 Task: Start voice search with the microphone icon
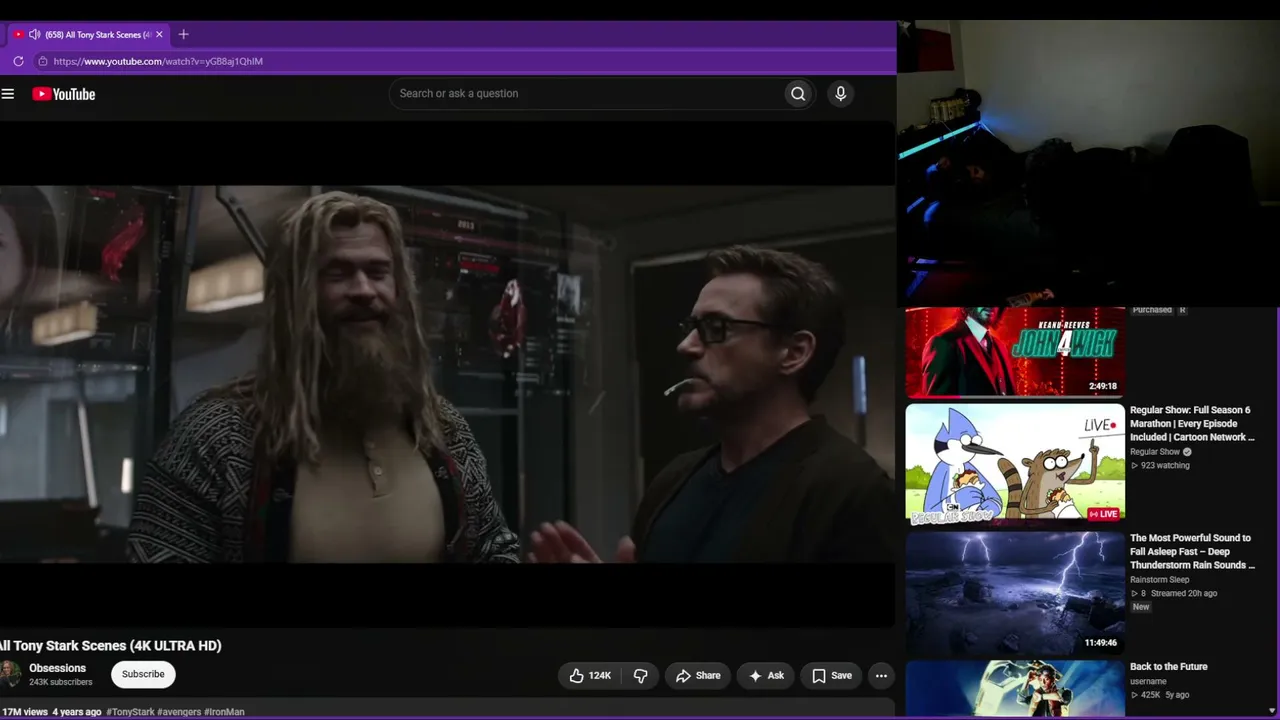click(840, 94)
